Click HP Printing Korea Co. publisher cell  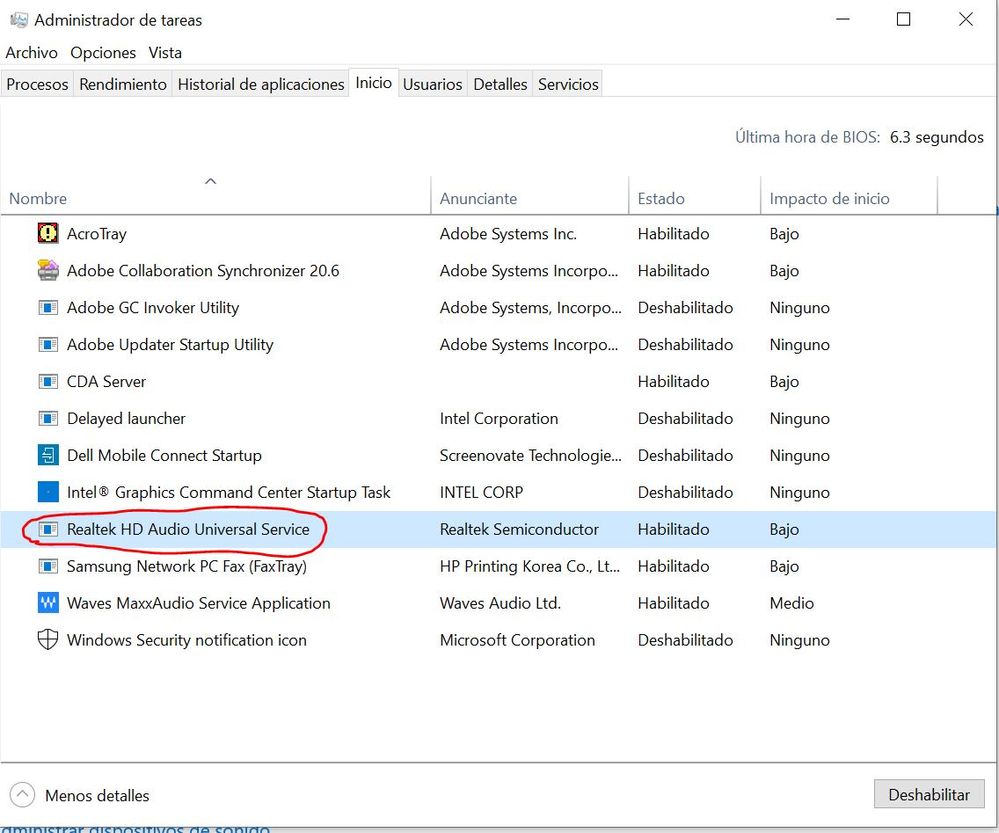point(529,567)
